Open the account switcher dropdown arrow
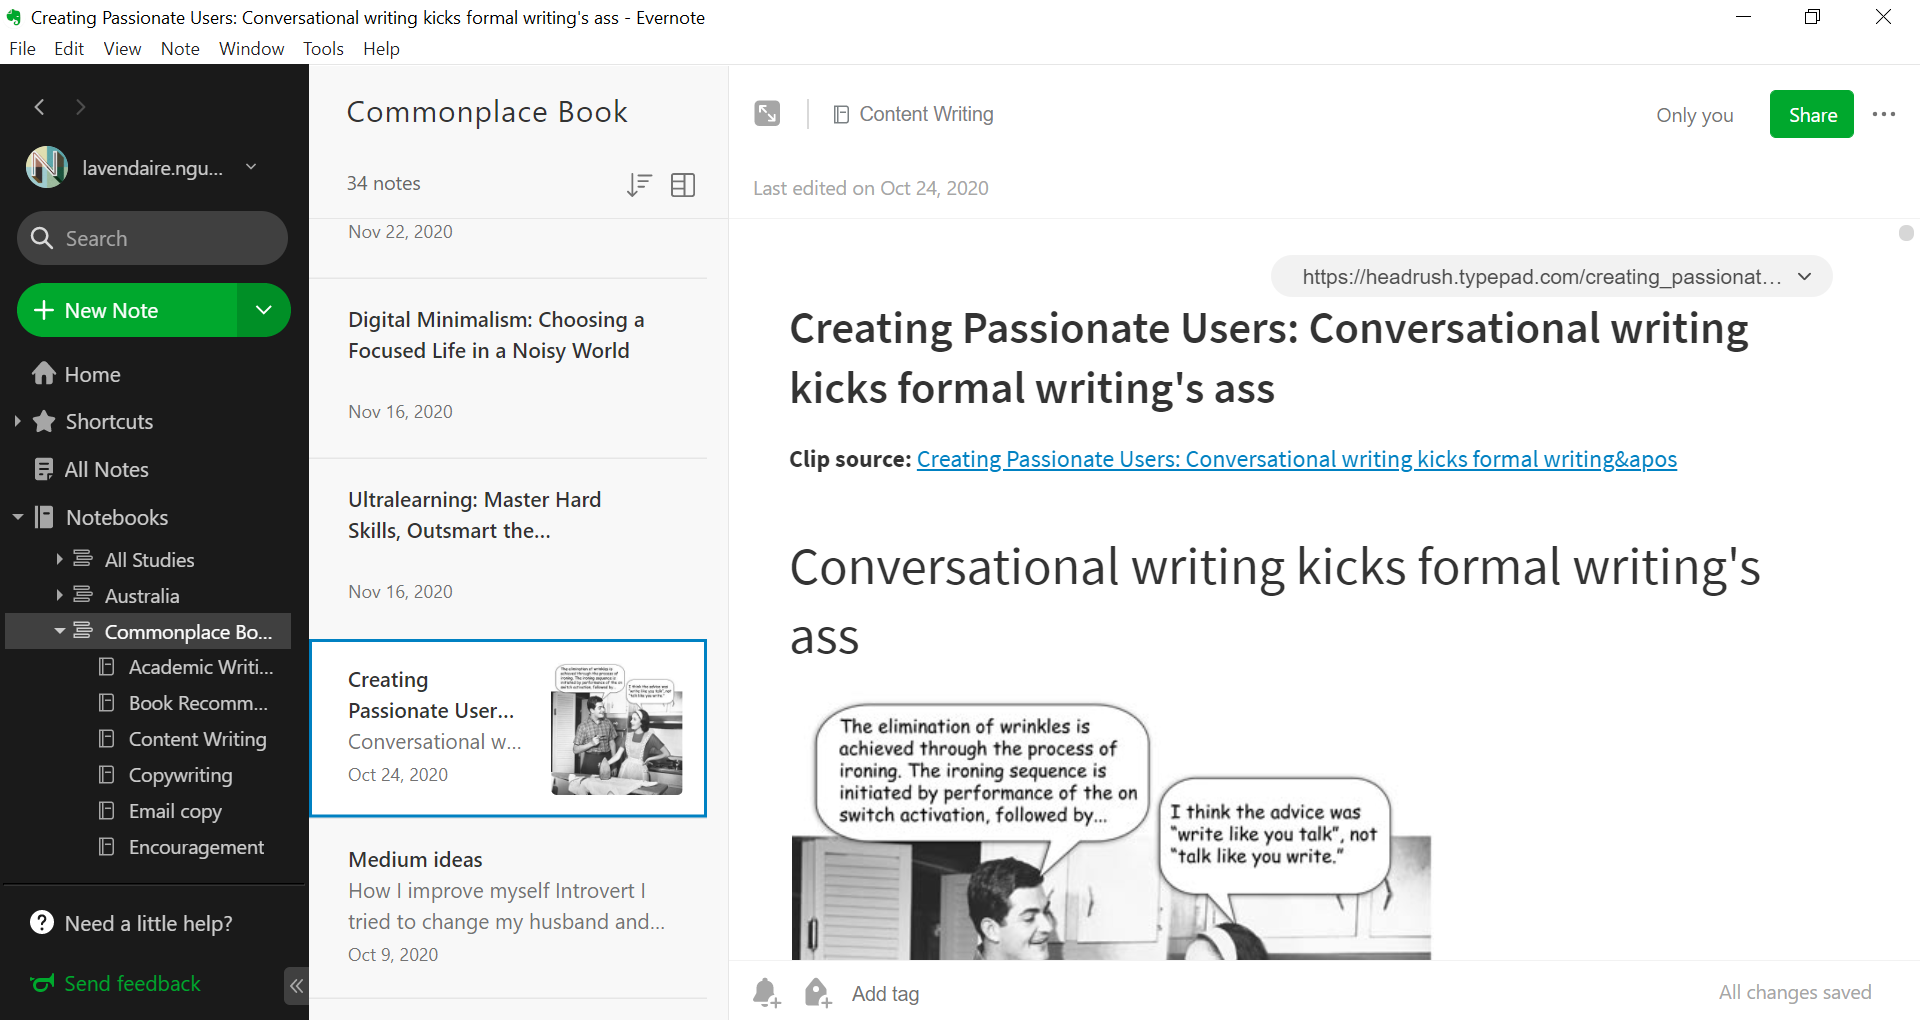 pyautogui.click(x=251, y=167)
